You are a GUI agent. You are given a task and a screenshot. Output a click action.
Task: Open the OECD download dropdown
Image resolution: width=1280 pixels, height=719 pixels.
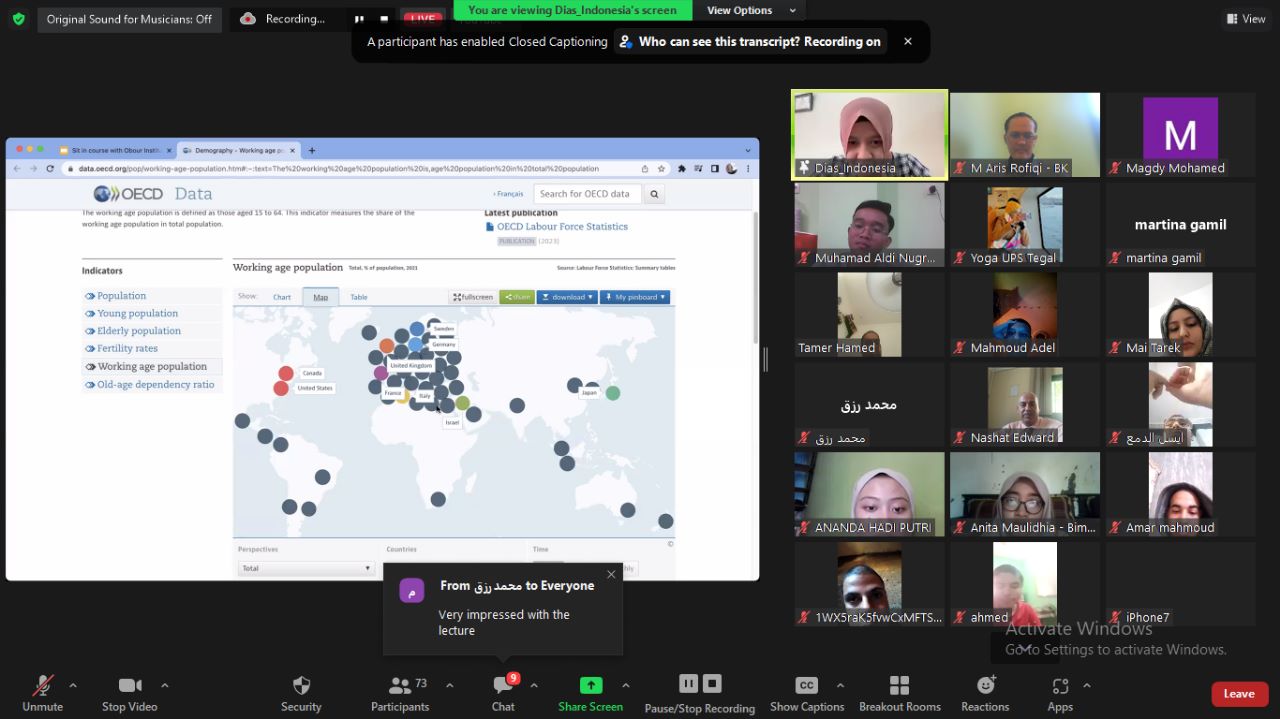click(567, 297)
